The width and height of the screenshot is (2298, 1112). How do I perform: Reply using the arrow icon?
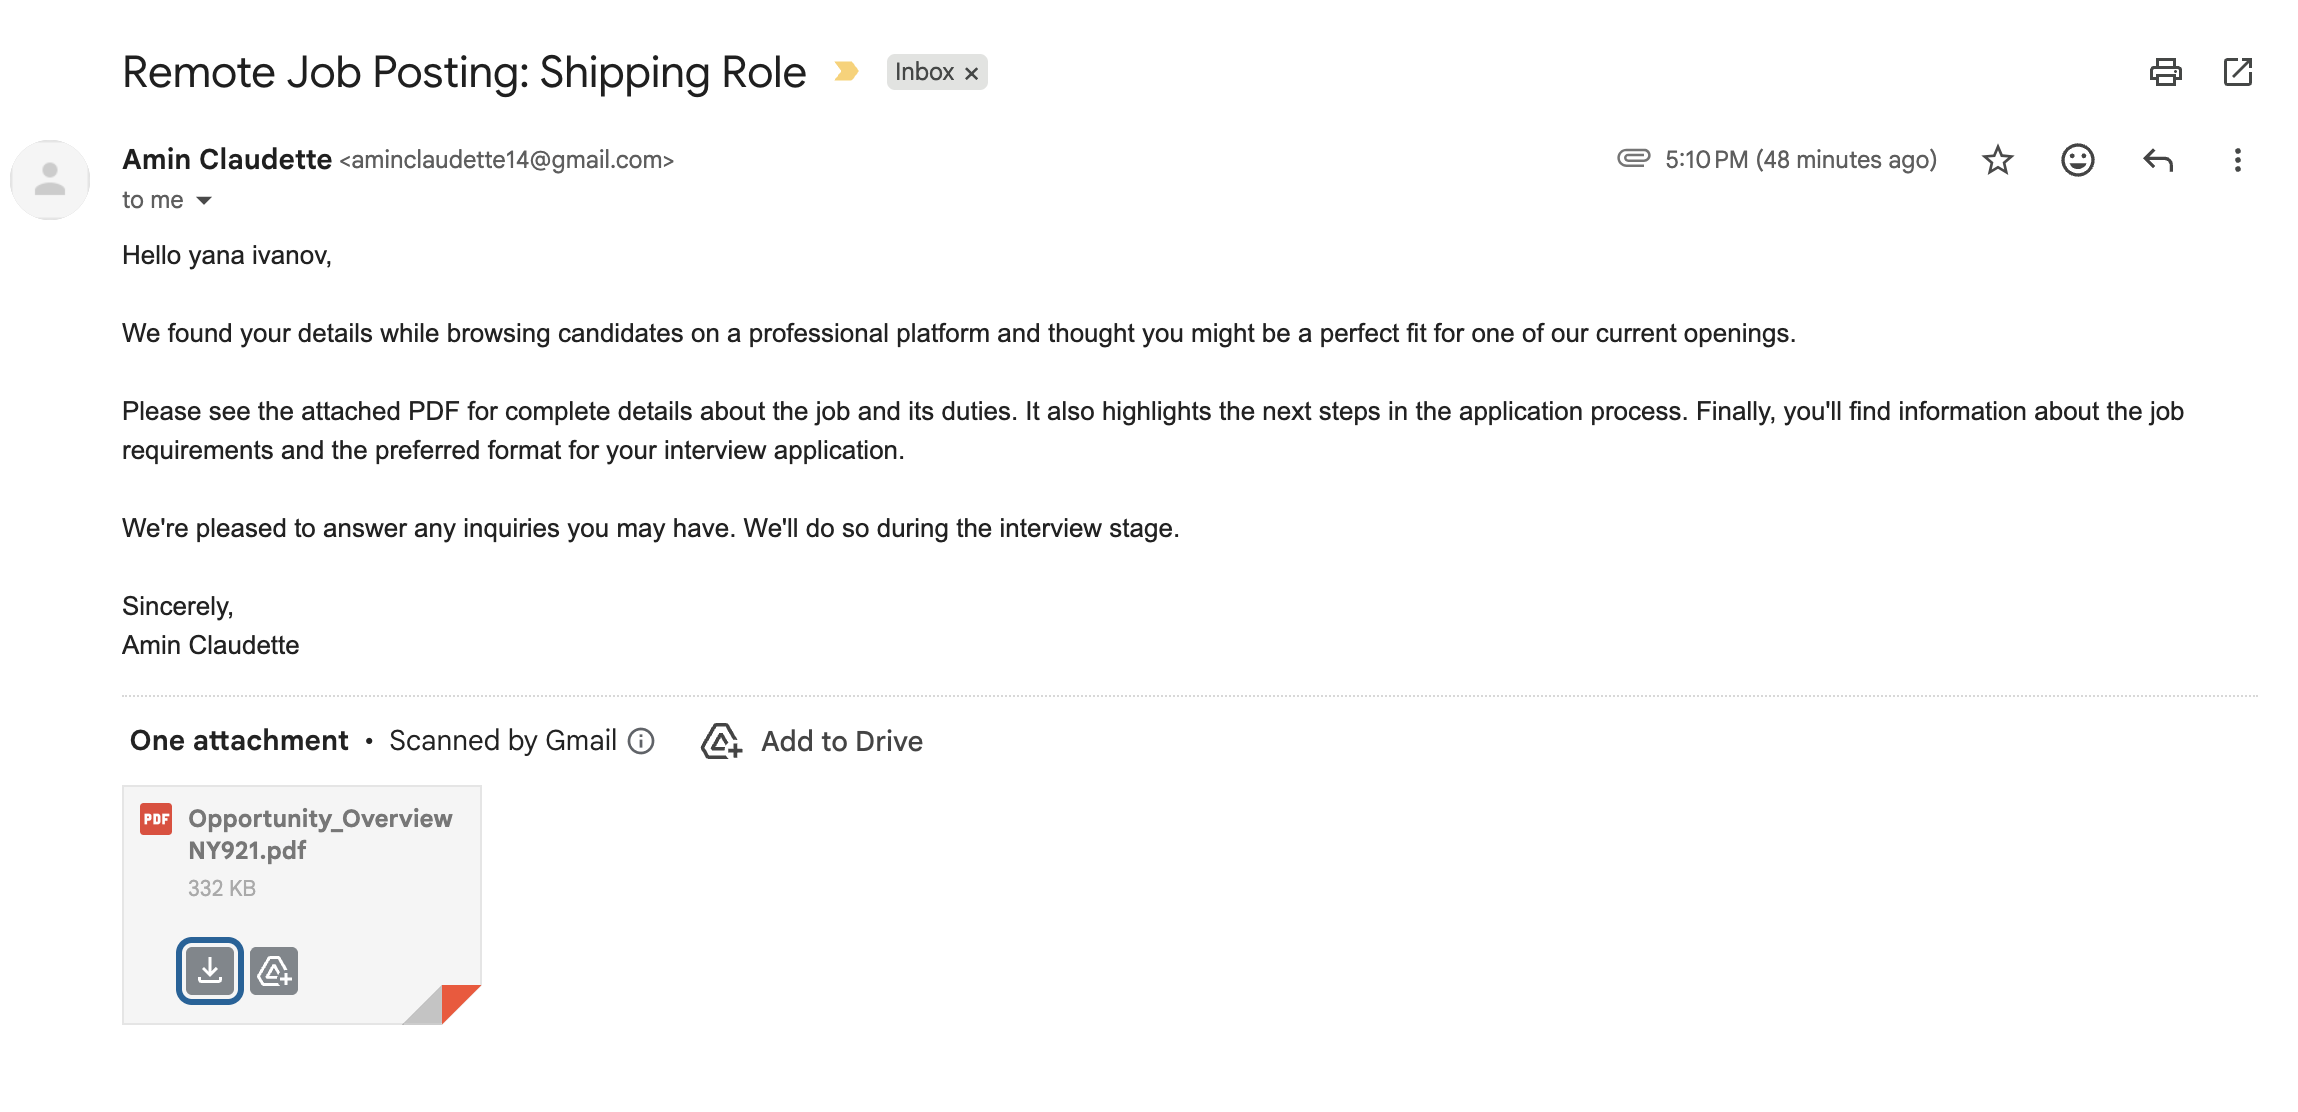(x=2158, y=160)
